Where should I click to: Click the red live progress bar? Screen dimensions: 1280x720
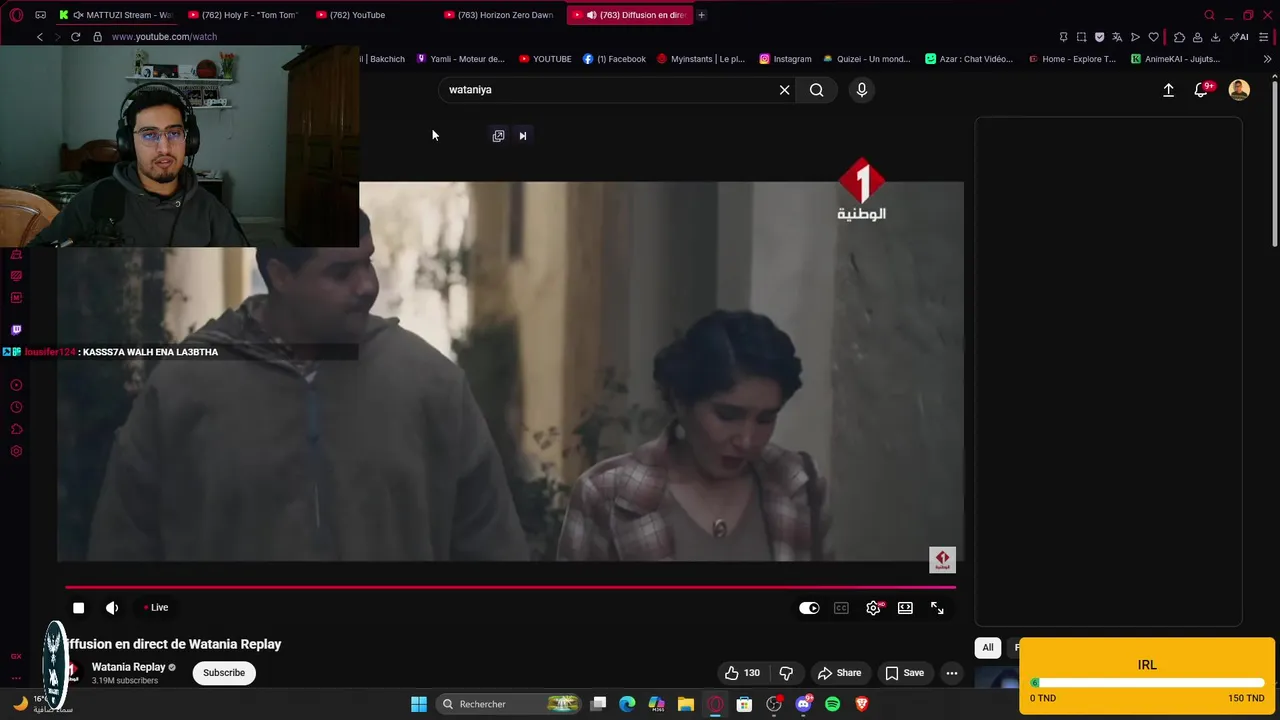(x=510, y=587)
